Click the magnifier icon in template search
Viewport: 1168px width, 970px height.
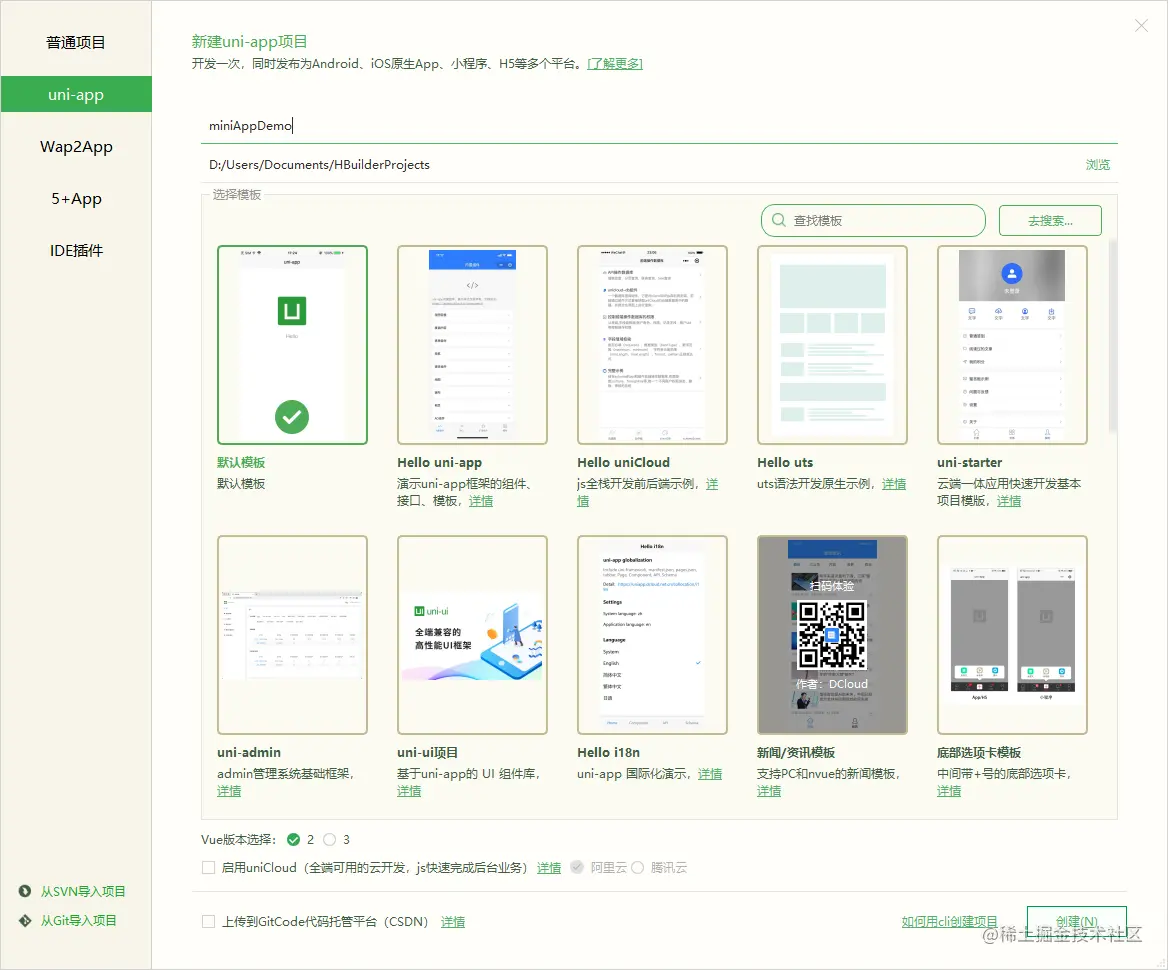point(778,221)
